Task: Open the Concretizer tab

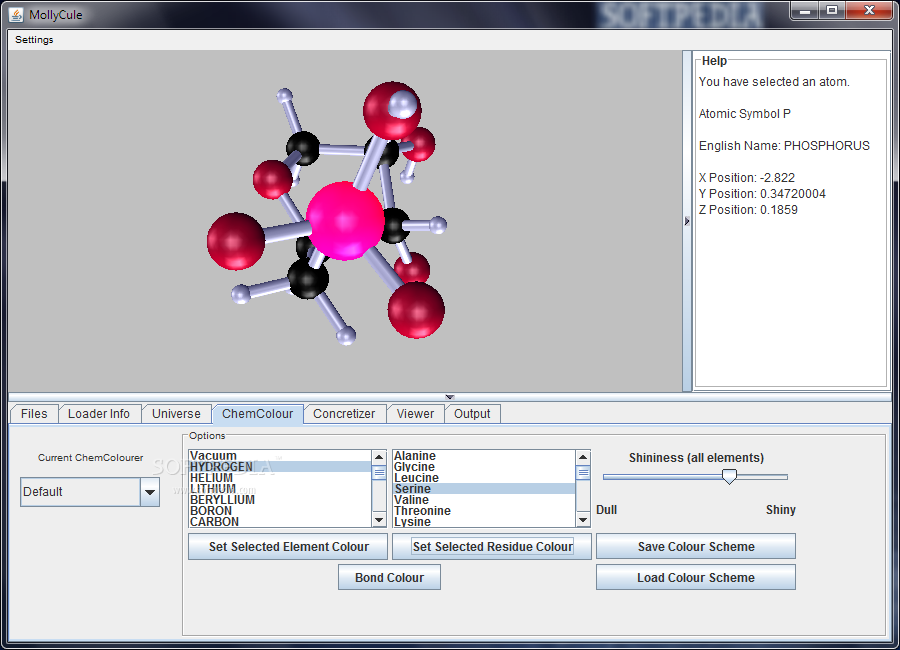Action: pos(344,413)
